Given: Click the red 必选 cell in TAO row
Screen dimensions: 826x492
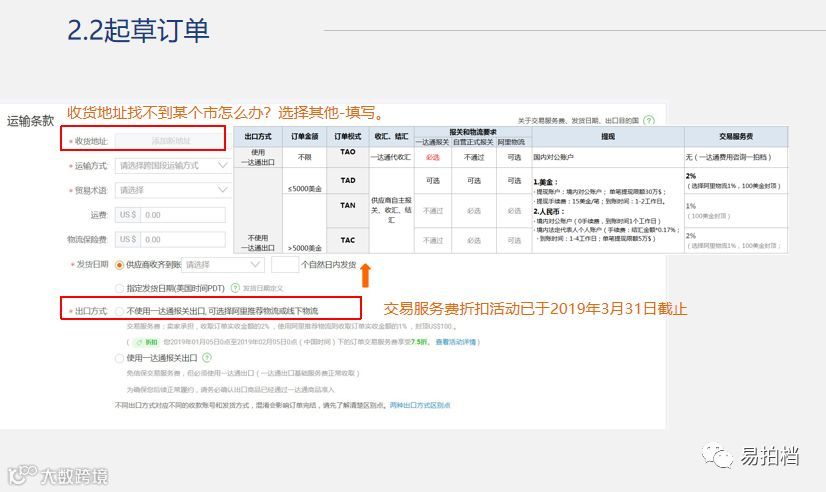Looking at the screenshot, I should (432, 157).
